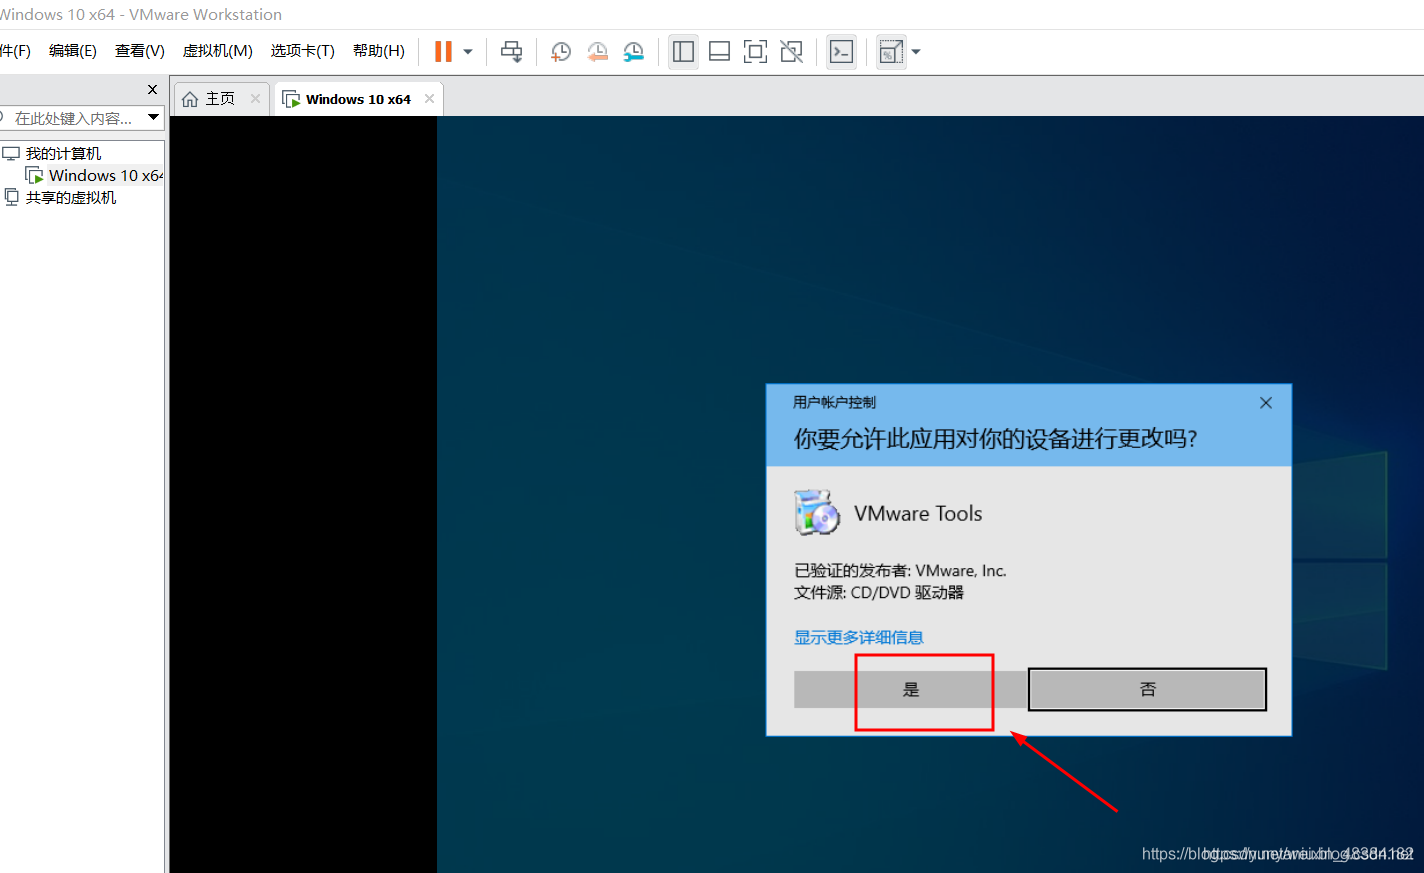This screenshot has width=1424, height=873.
Task: Click the 已验证的发布者: VMware, Inc. text
Action: click(900, 570)
